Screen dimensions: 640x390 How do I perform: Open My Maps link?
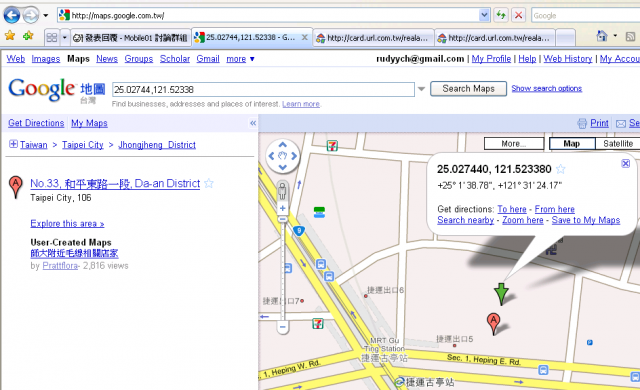[89, 123]
